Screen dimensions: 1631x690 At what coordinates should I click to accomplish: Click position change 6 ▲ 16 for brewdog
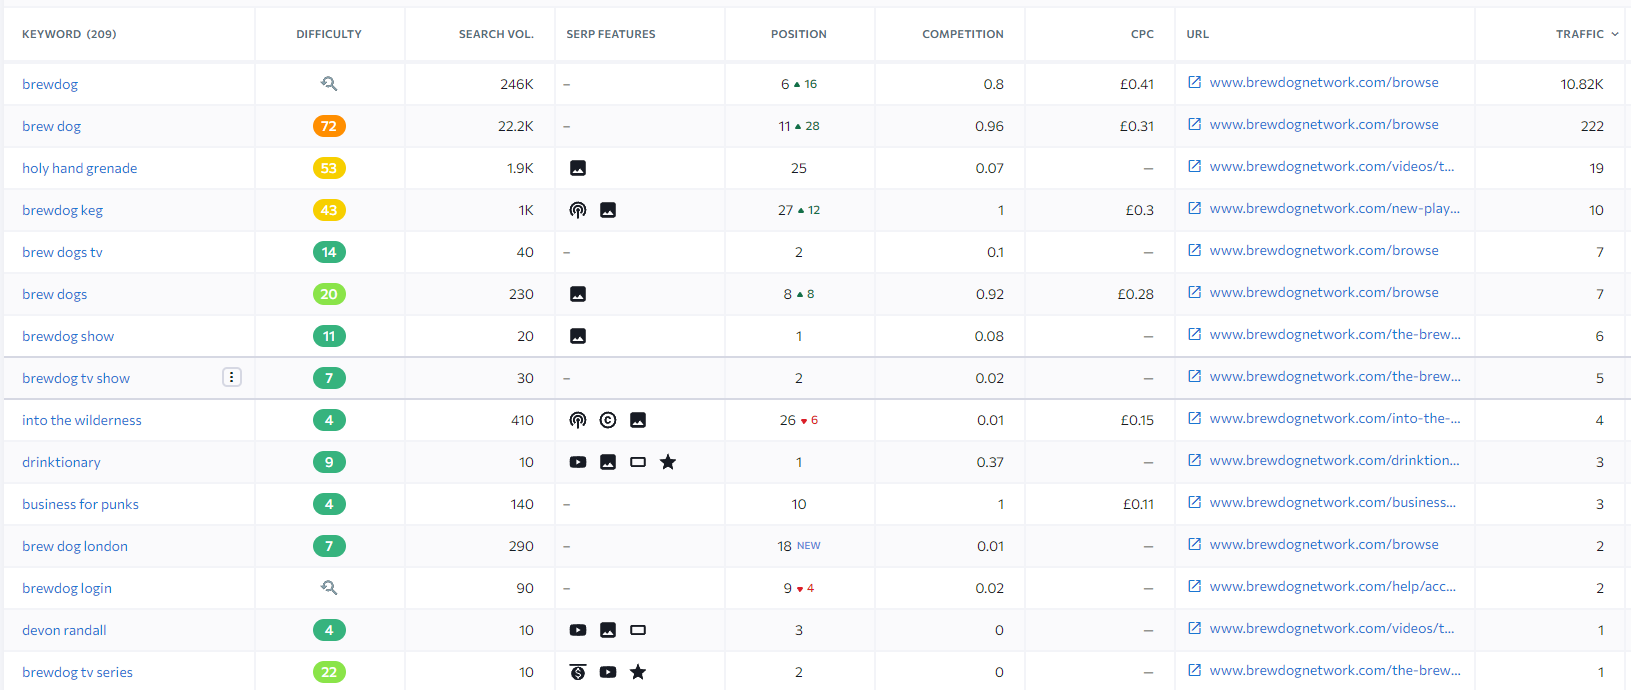(x=799, y=84)
